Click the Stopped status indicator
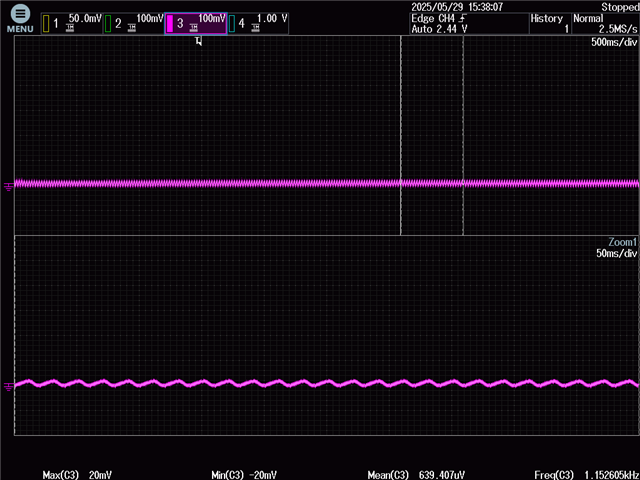Image resolution: width=640 pixels, height=480 pixels. click(620, 7)
